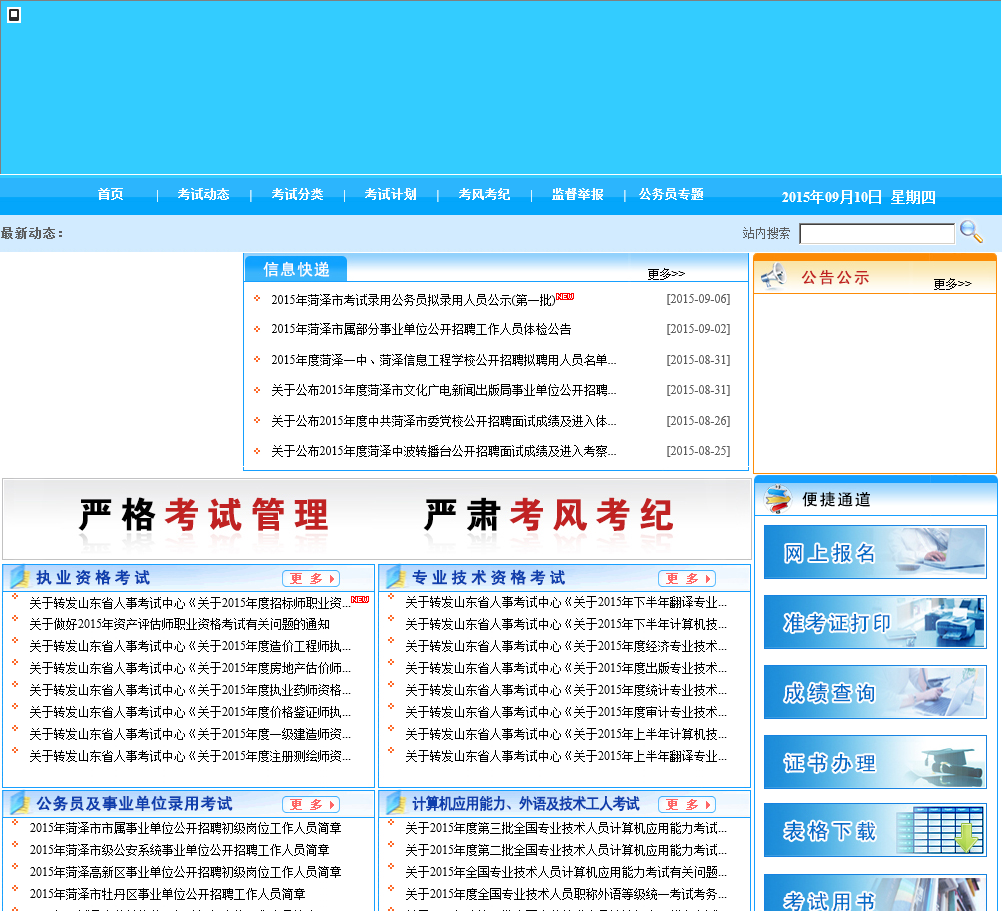Open 招标师职业资格 notice link
Image resolution: width=1002 pixels, height=911 pixels.
pyautogui.click(x=190, y=603)
